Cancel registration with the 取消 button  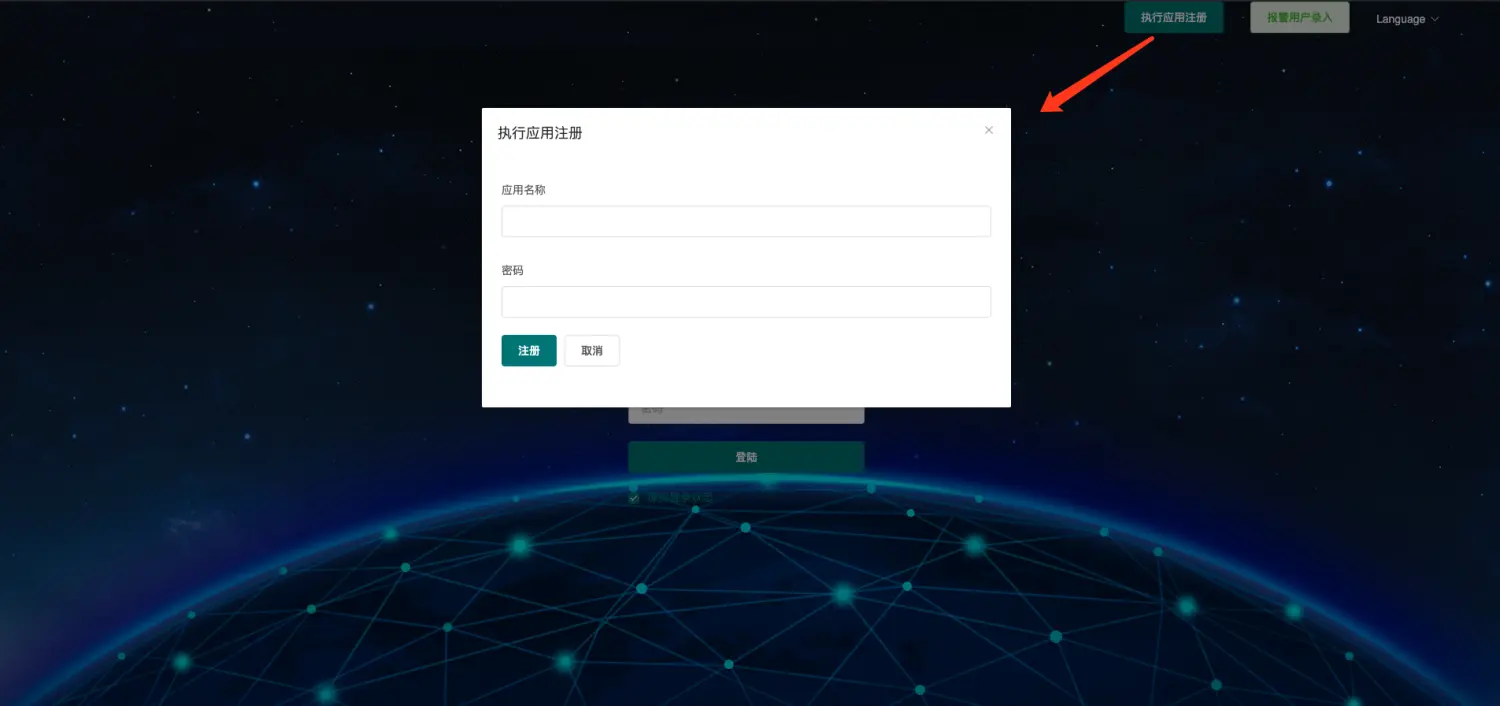592,351
